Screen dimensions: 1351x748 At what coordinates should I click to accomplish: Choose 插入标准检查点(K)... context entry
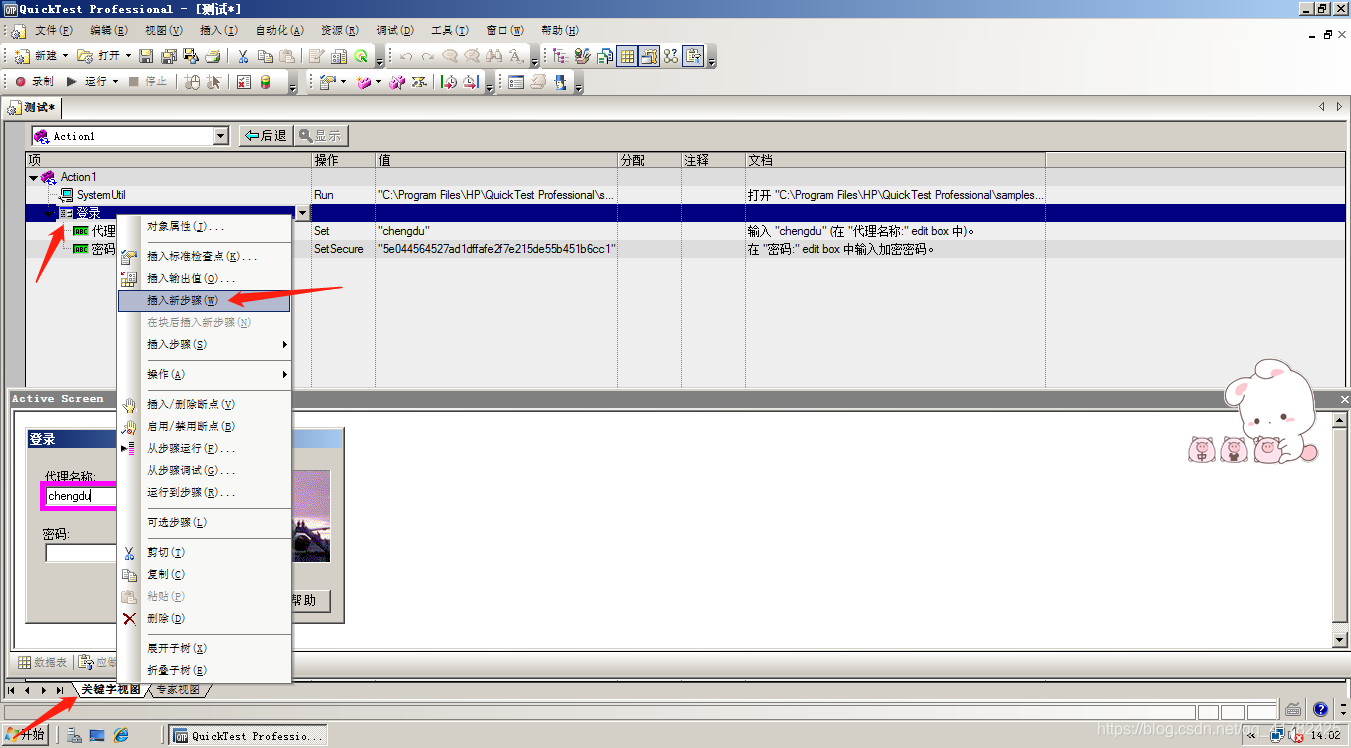[204, 257]
